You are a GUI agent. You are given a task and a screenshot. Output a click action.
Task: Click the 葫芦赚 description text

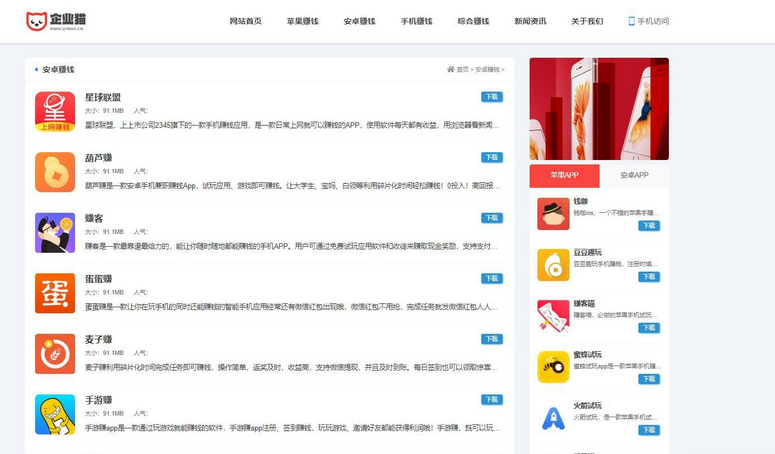292,186
